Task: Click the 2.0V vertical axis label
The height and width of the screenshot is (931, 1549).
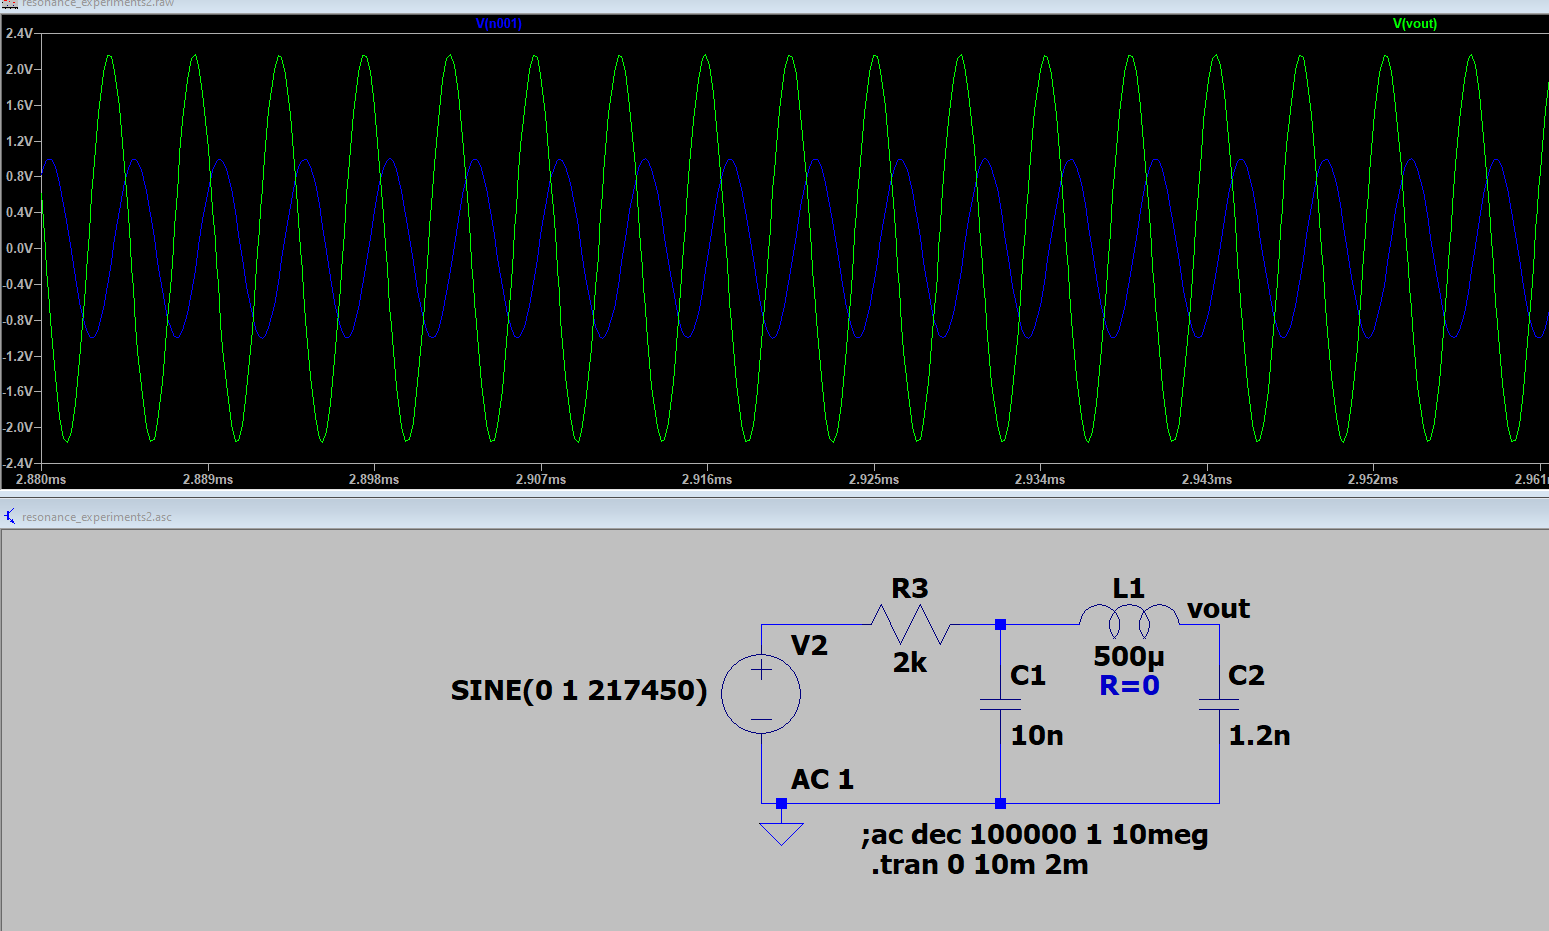Action: (19, 69)
